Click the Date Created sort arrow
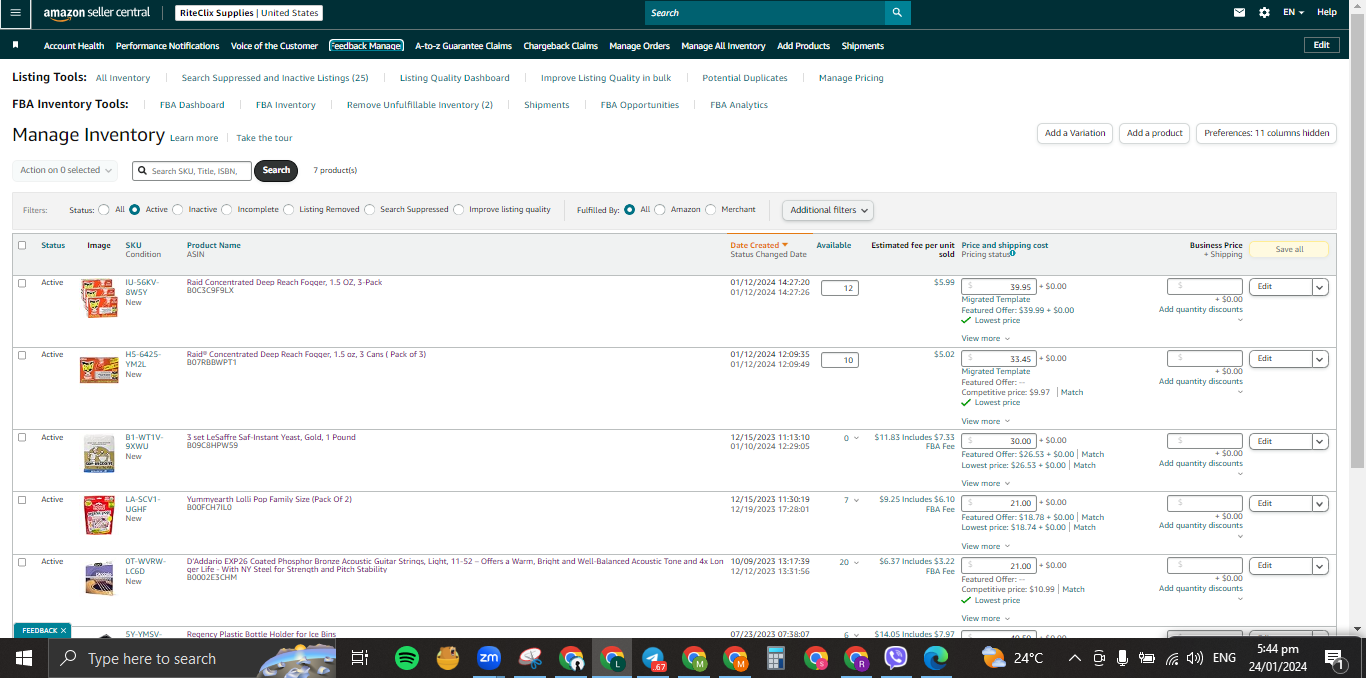Screen dimensions: 1366x678 click(785, 245)
